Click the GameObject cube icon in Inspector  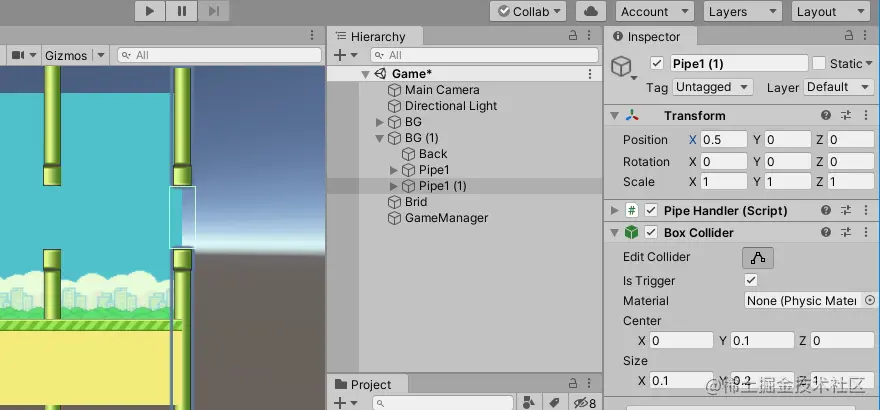coord(621,66)
